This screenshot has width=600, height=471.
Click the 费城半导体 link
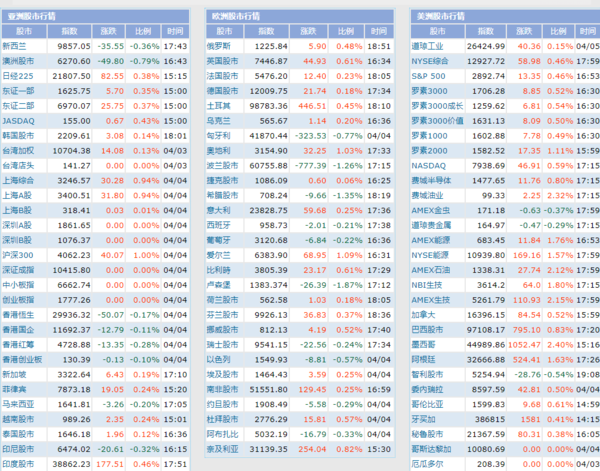point(431,181)
